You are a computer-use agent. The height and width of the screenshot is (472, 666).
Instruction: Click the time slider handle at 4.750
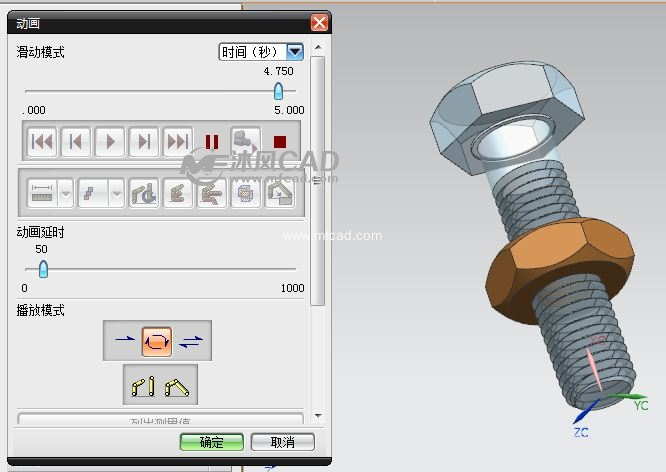pyautogui.click(x=278, y=91)
